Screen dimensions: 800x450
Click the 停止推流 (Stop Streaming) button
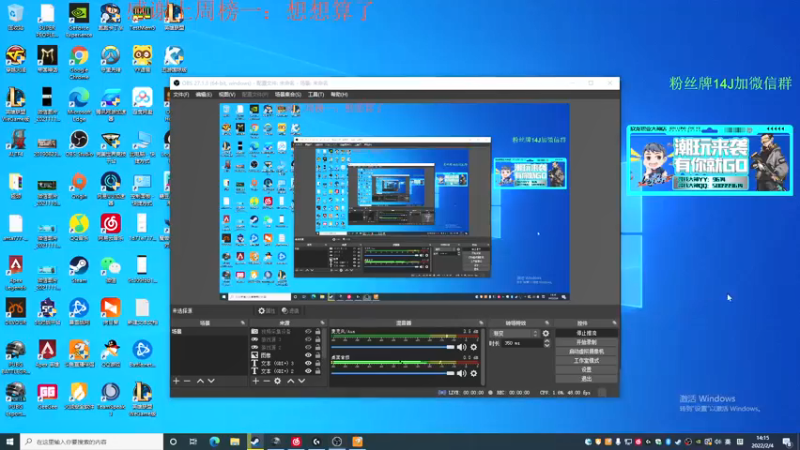(586, 333)
